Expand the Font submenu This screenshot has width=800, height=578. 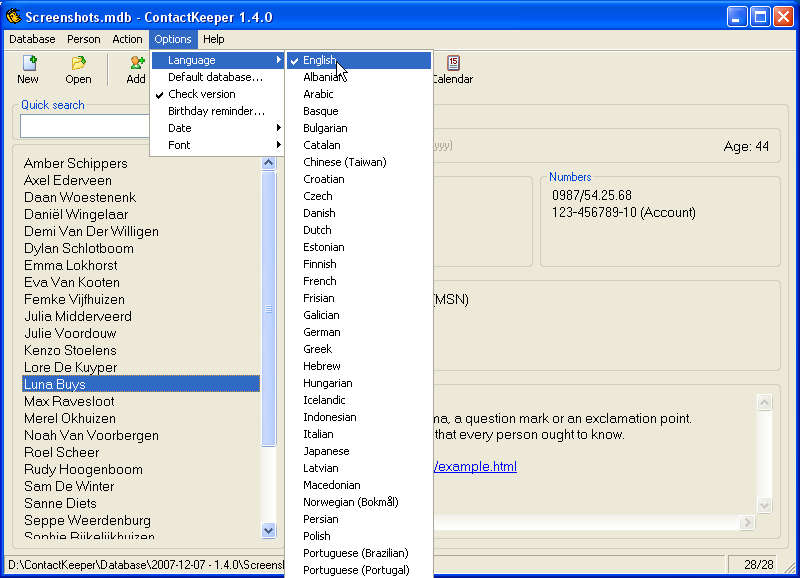tap(217, 145)
